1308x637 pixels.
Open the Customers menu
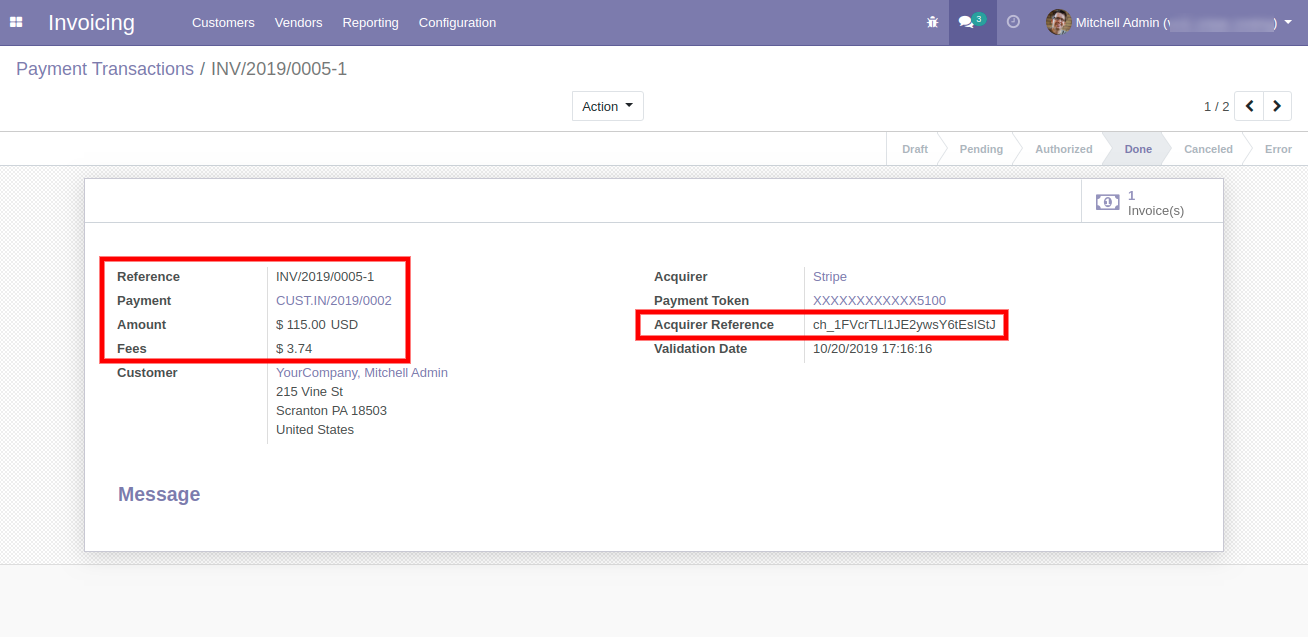point(223,22)
